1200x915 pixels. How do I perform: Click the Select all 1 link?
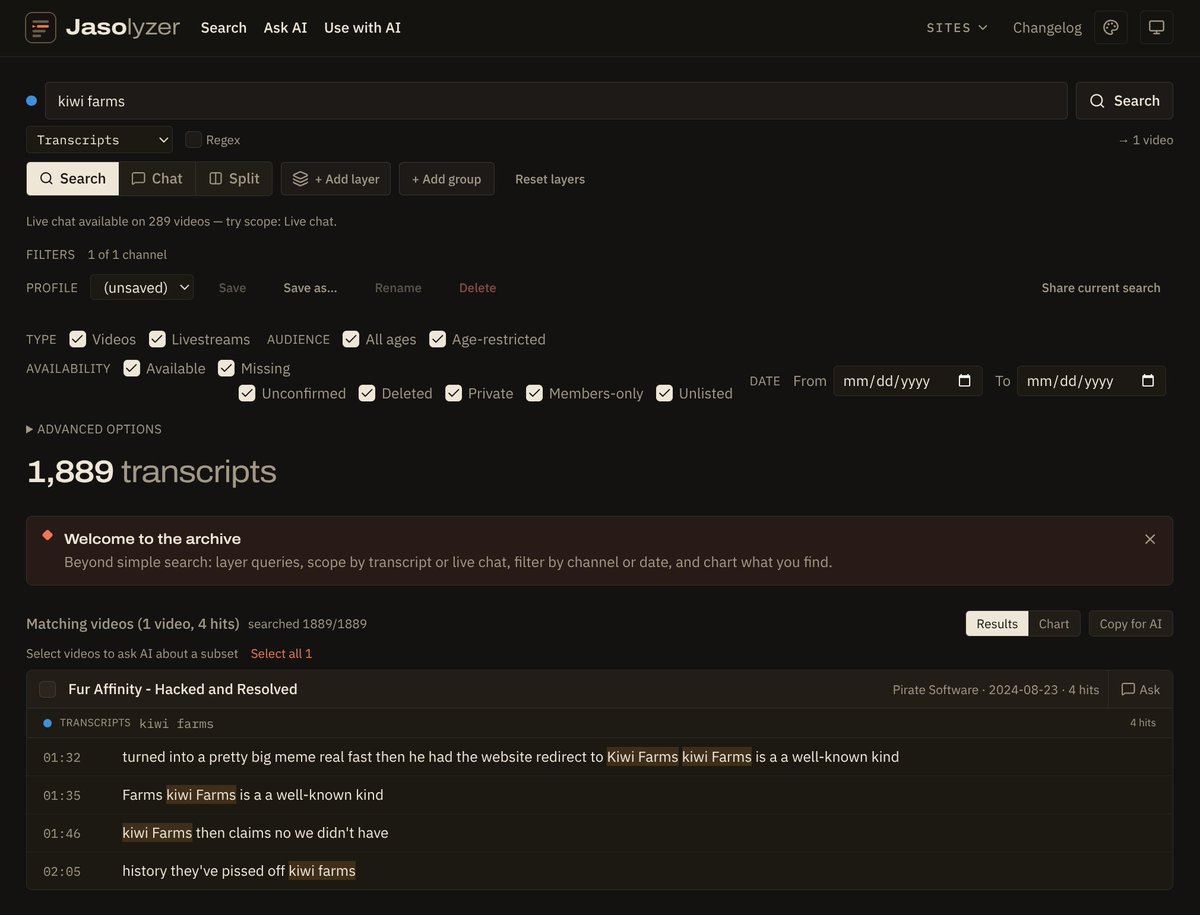(x=281, y=654)
